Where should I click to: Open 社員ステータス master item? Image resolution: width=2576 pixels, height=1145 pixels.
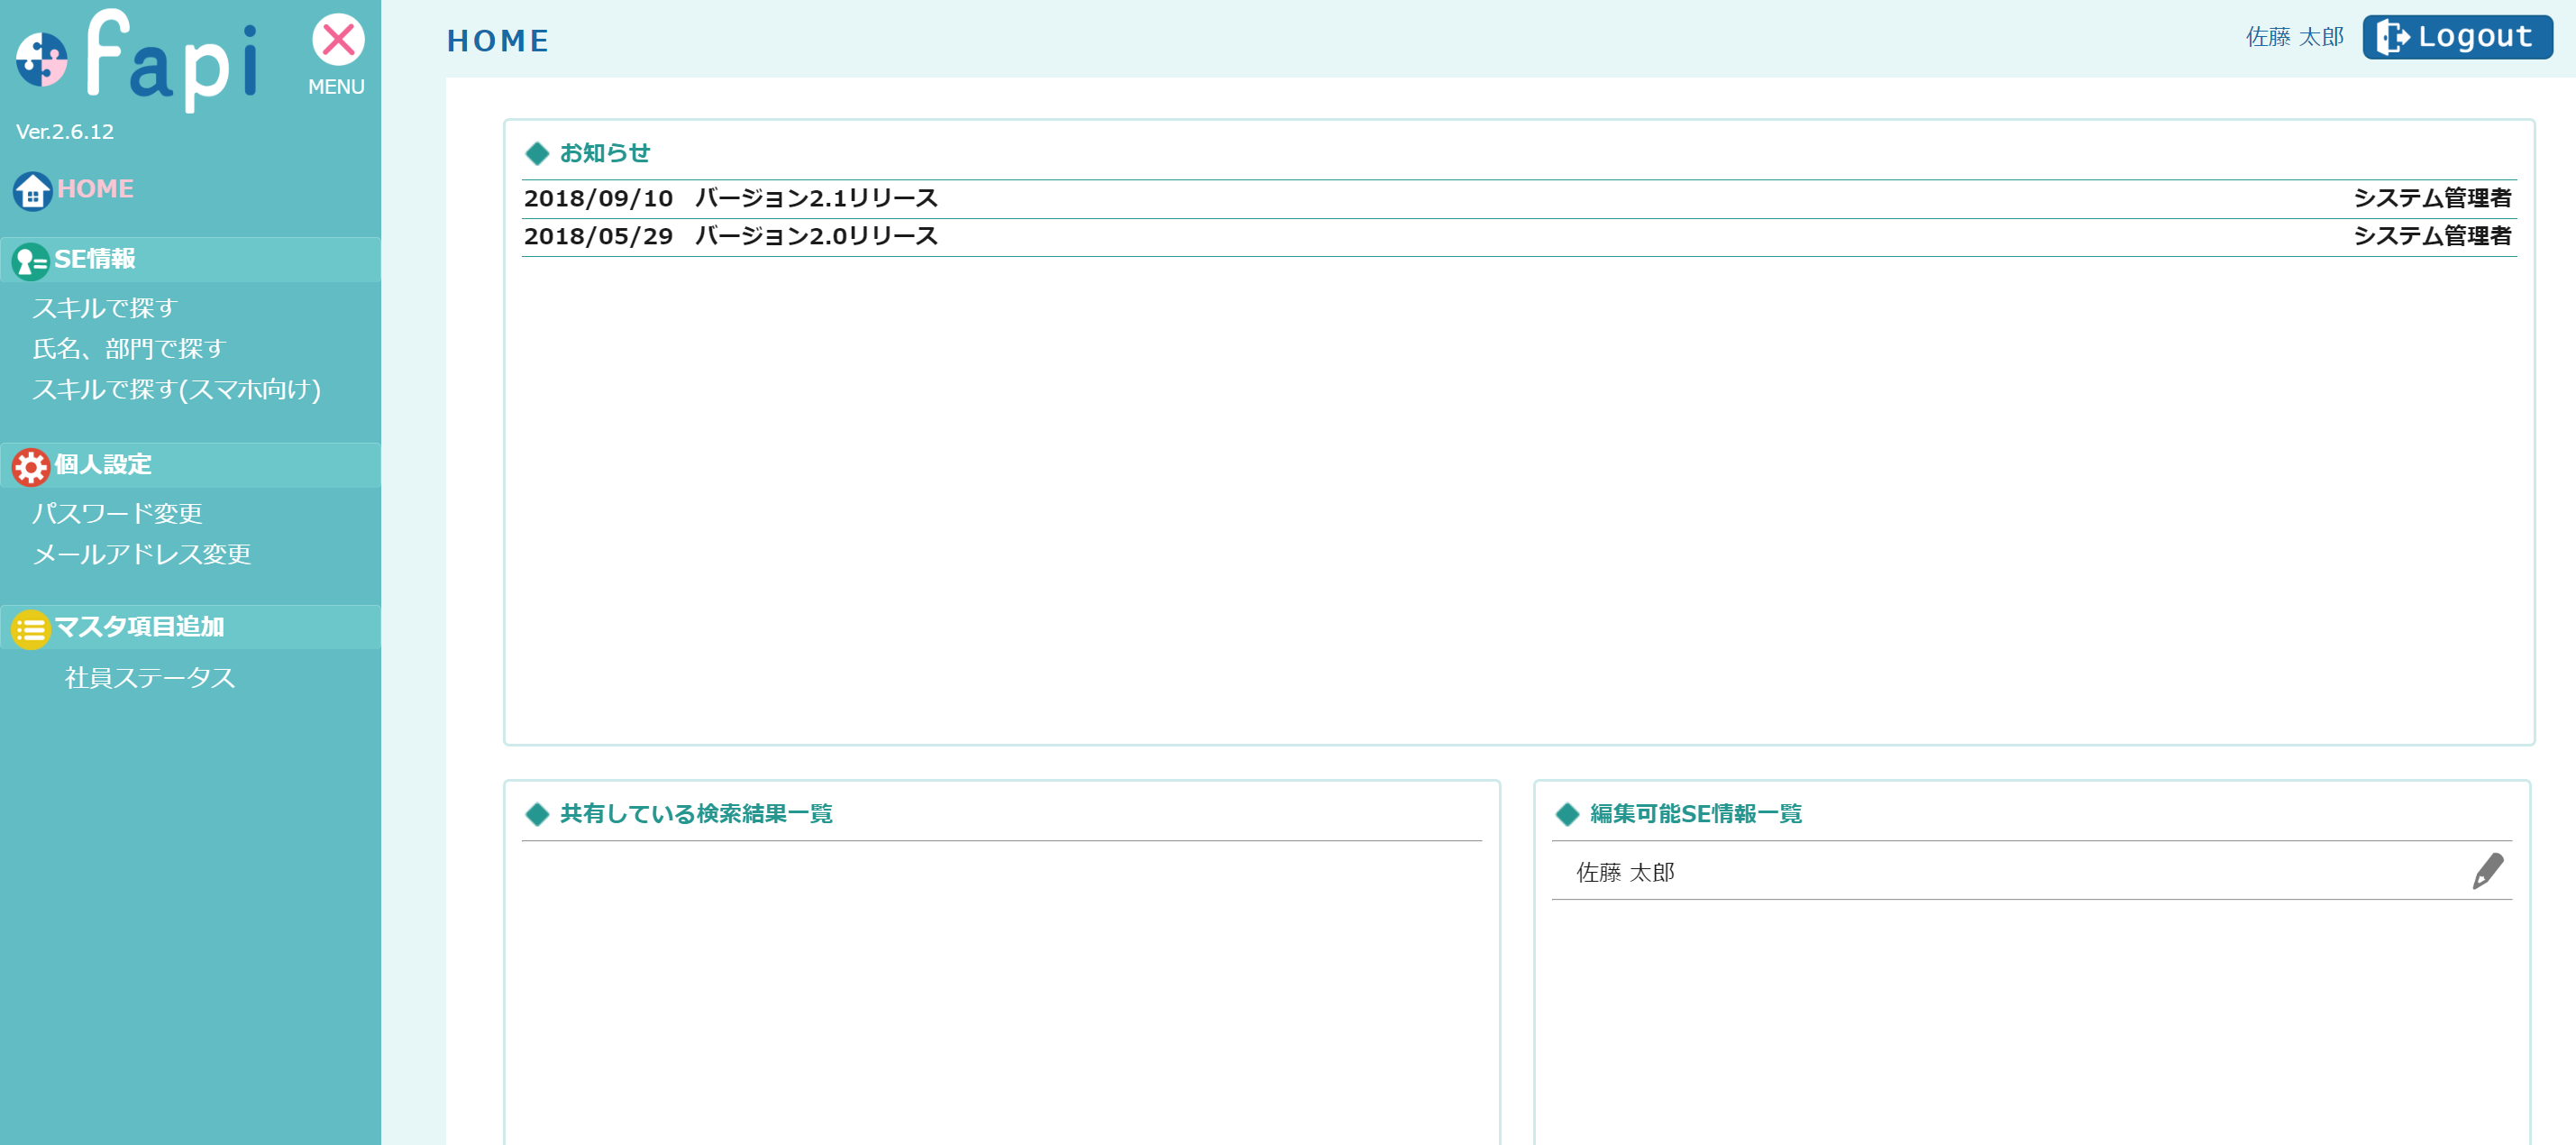coord(150,678)
